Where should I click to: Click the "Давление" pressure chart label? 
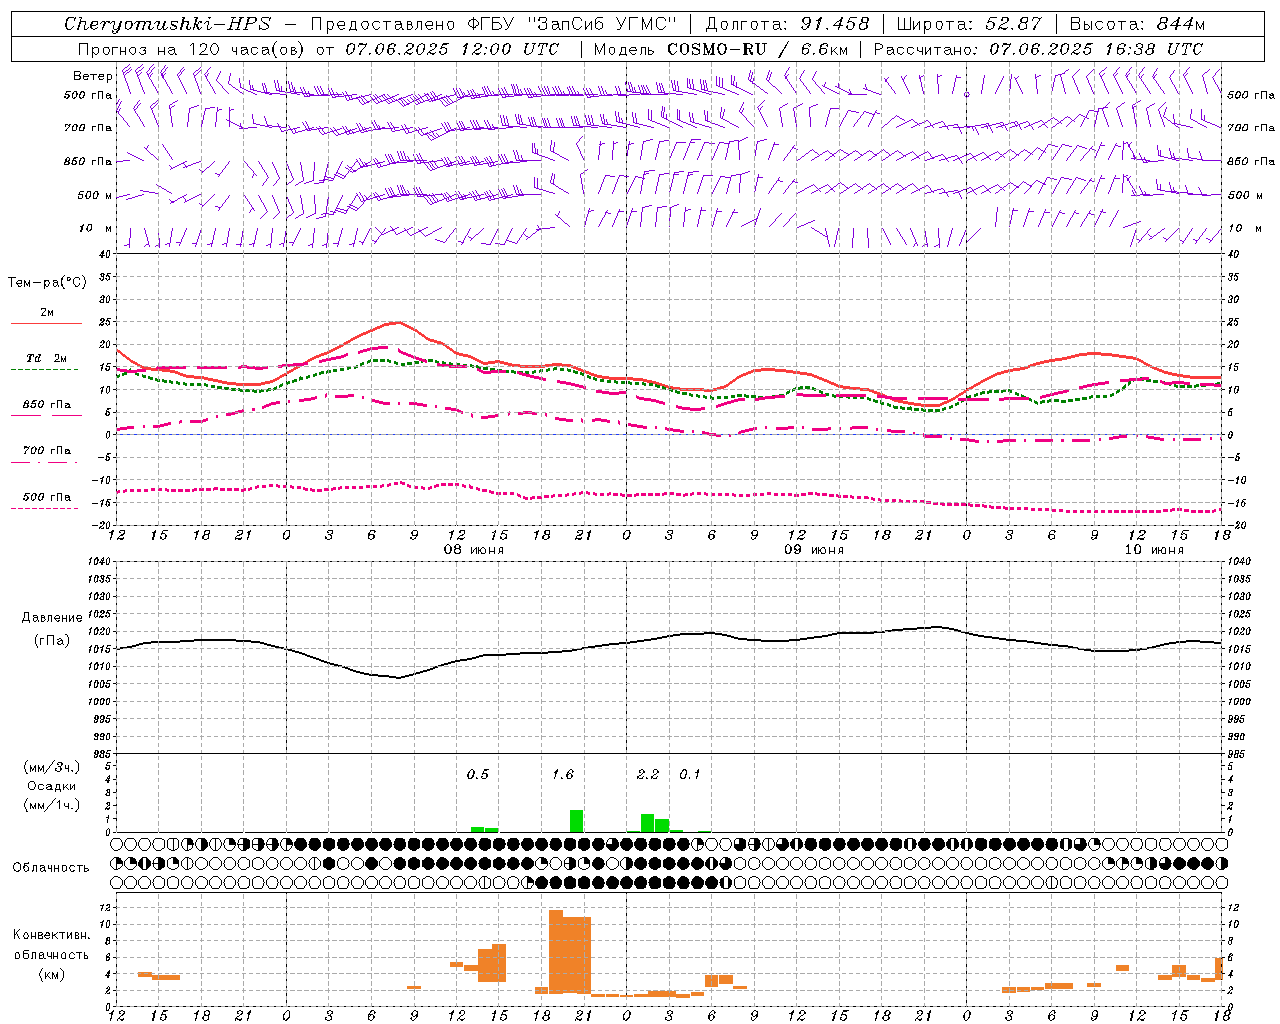click(50, 618)
